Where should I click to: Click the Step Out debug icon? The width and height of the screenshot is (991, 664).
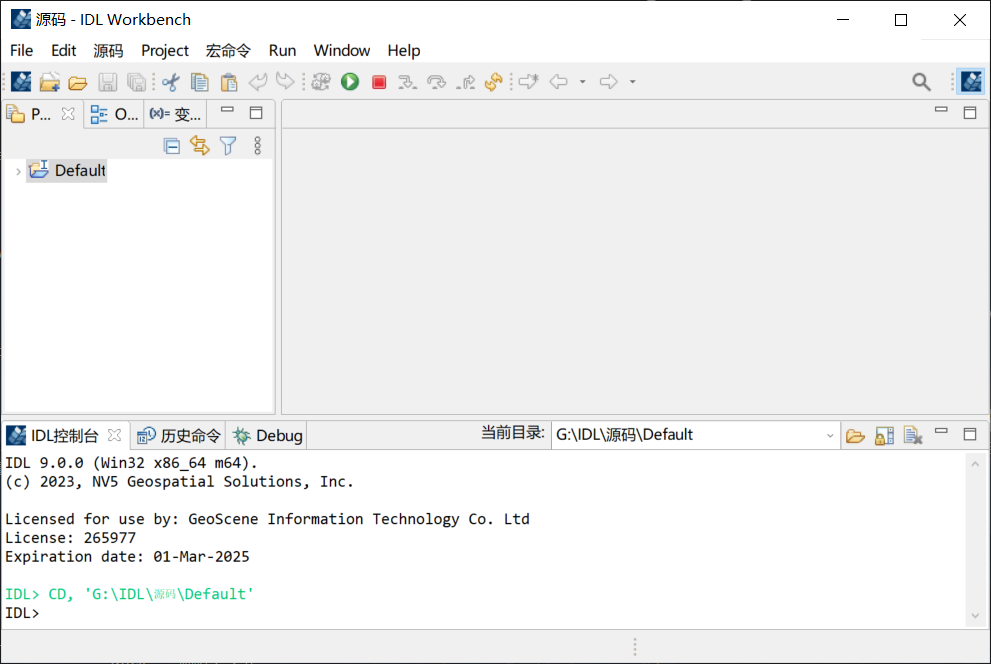466,82
